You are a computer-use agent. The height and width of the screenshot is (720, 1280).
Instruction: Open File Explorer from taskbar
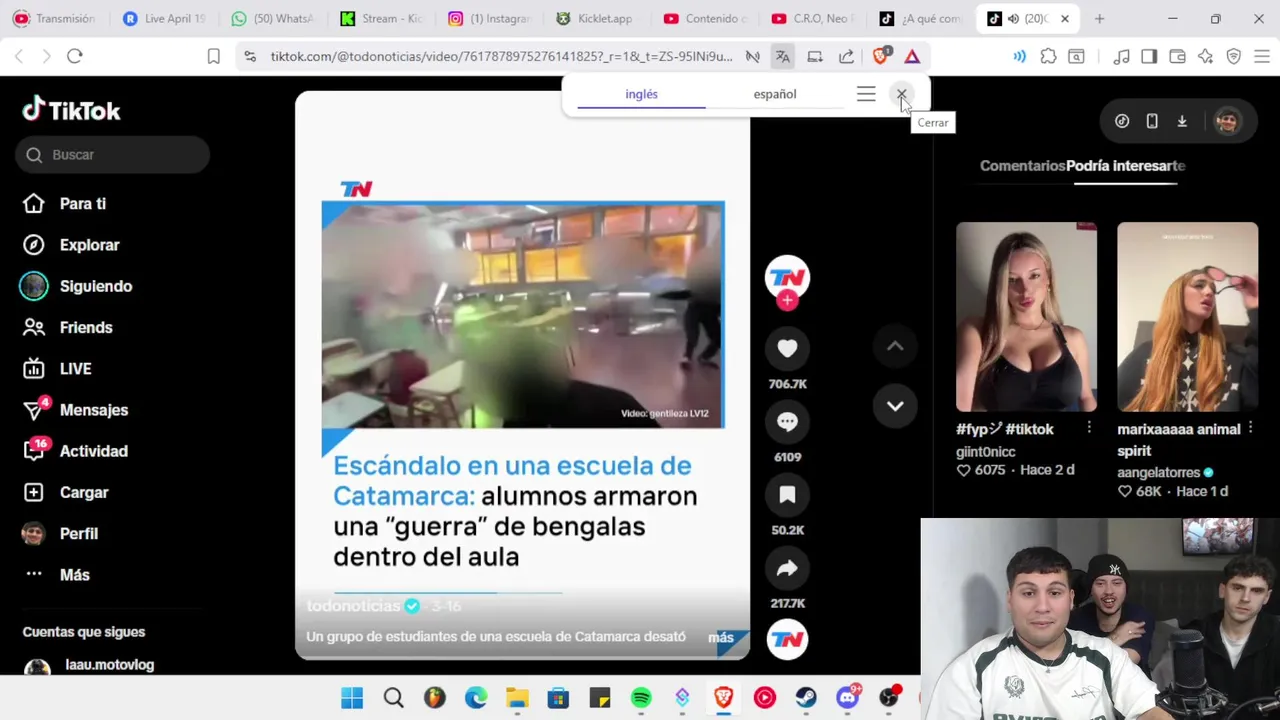point(517,698)
